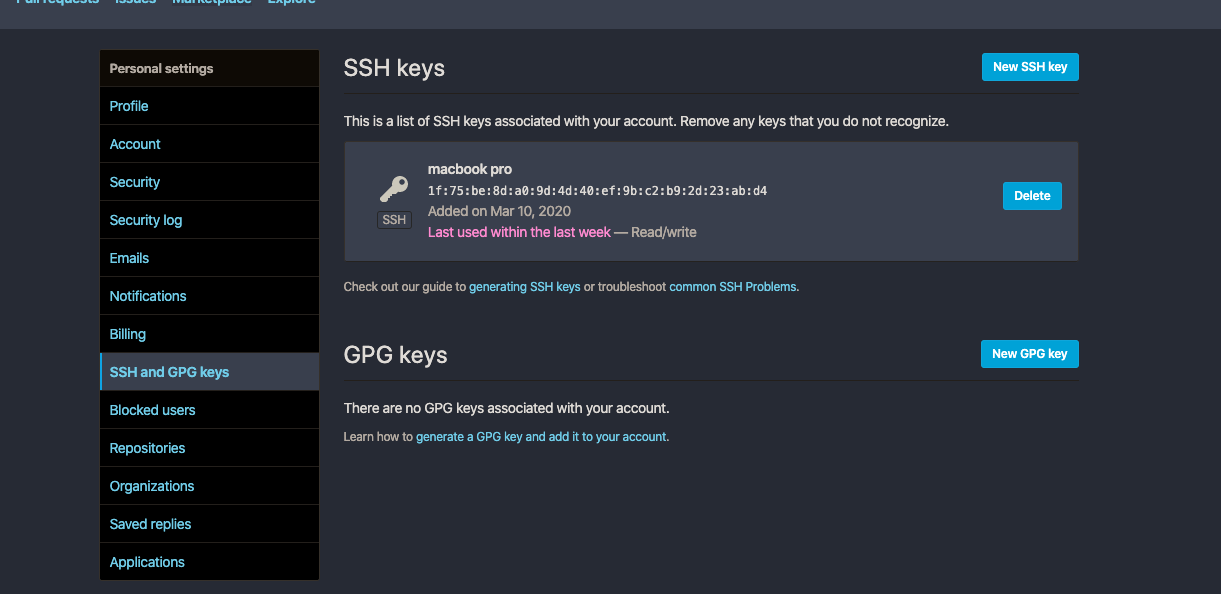1221x594 pixels.
Task: Add a new GPG key
Action: click(1029, 354)
